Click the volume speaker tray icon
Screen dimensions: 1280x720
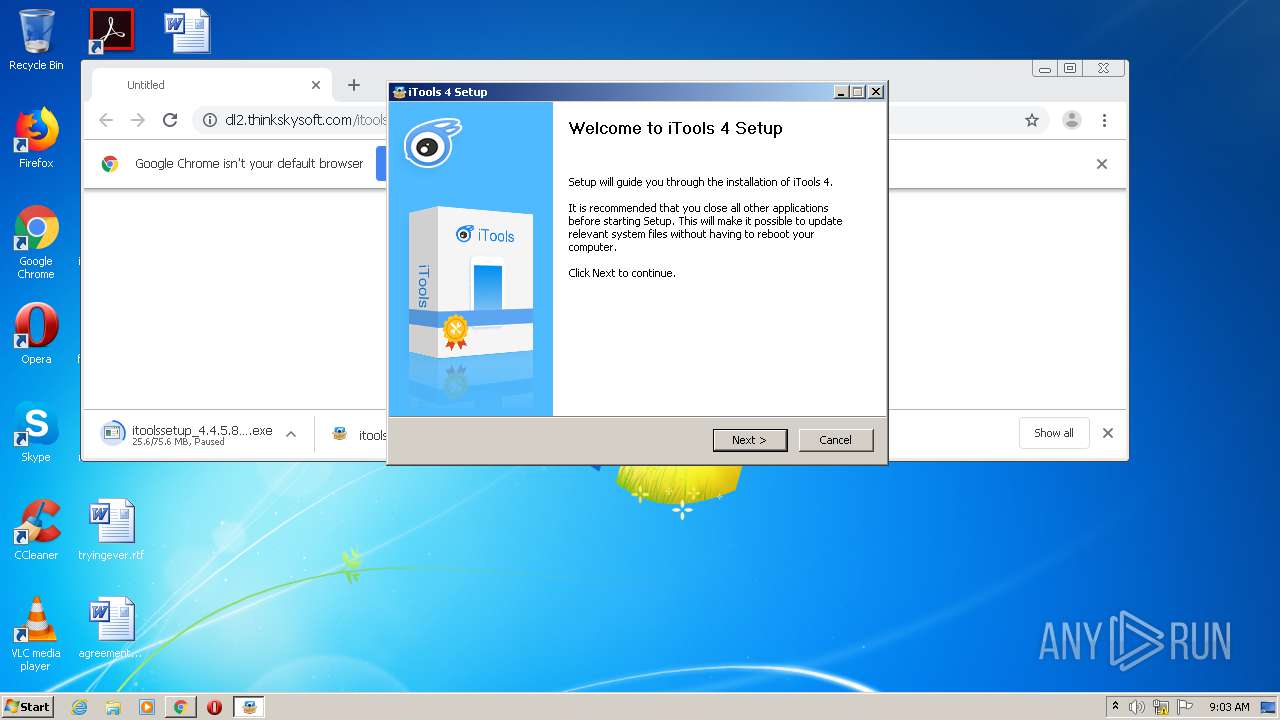pyautogui.click(x=1137, y=707)
